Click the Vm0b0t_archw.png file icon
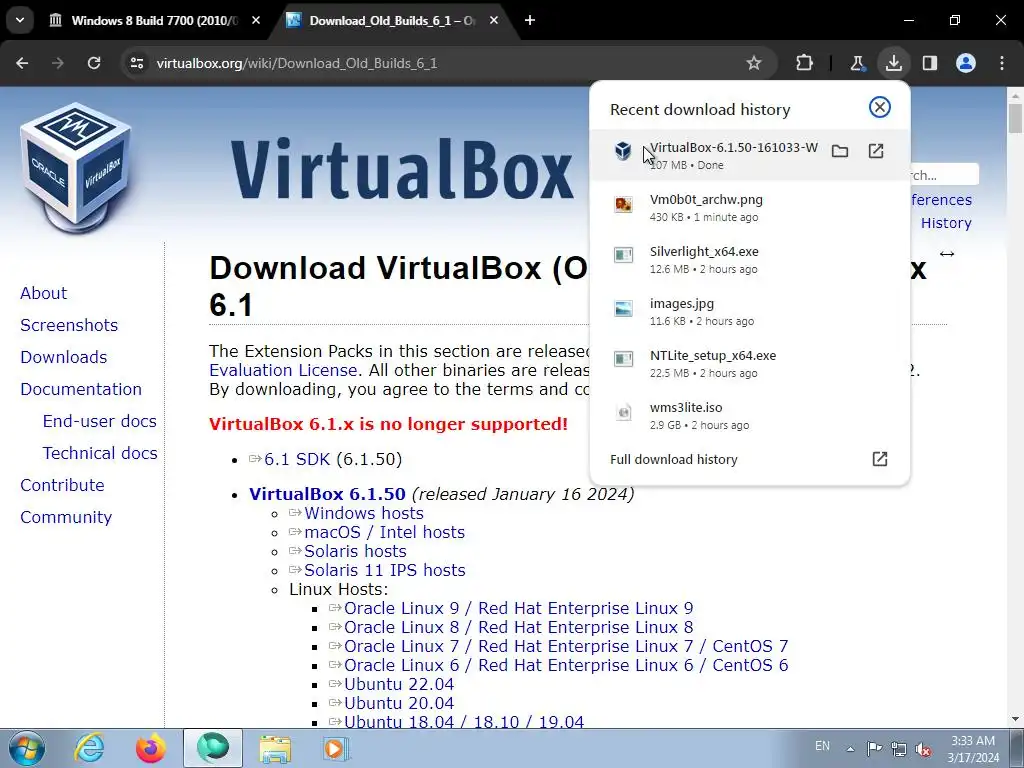This screenshot has width=1024, height=768. point(624,204)
